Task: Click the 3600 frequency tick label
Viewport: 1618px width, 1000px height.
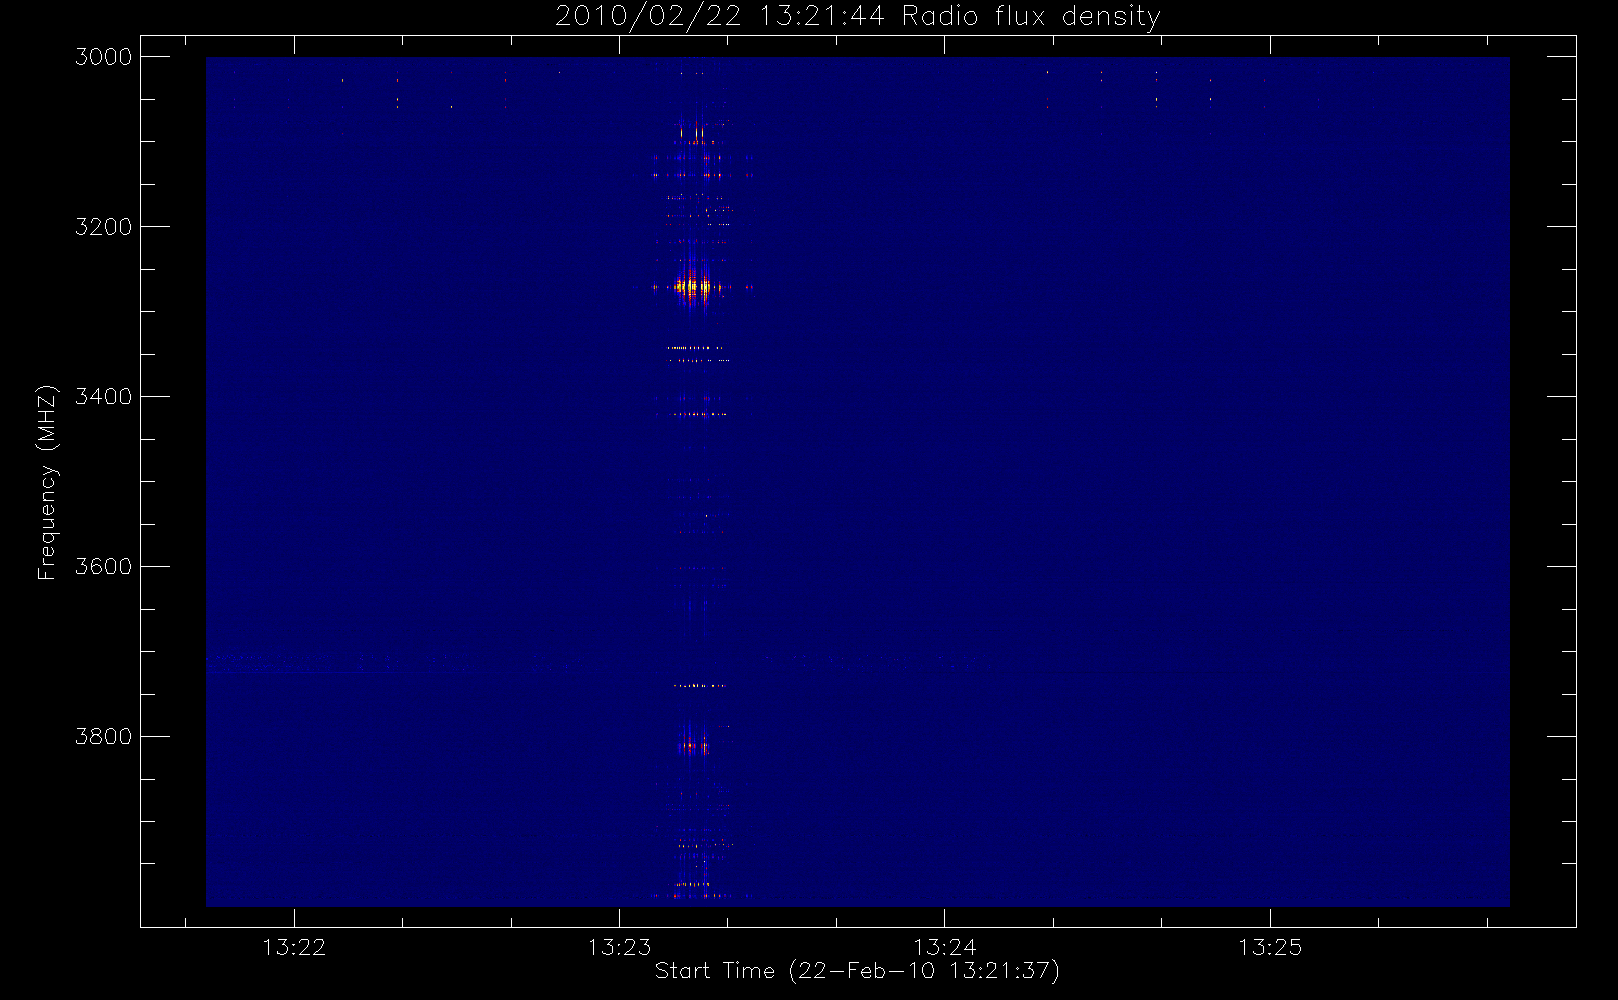Action: point(104,567)
